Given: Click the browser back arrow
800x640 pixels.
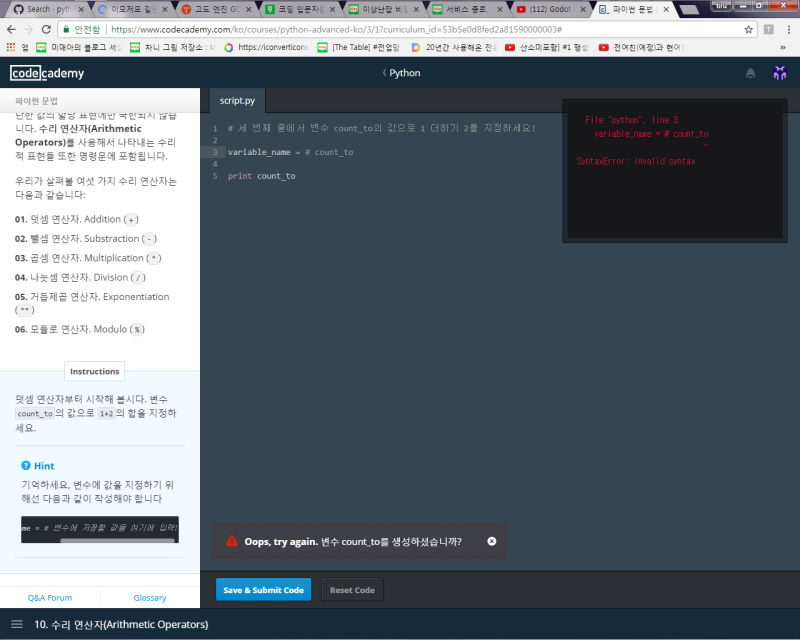Looking at the screenshot, I should [10, 28].
